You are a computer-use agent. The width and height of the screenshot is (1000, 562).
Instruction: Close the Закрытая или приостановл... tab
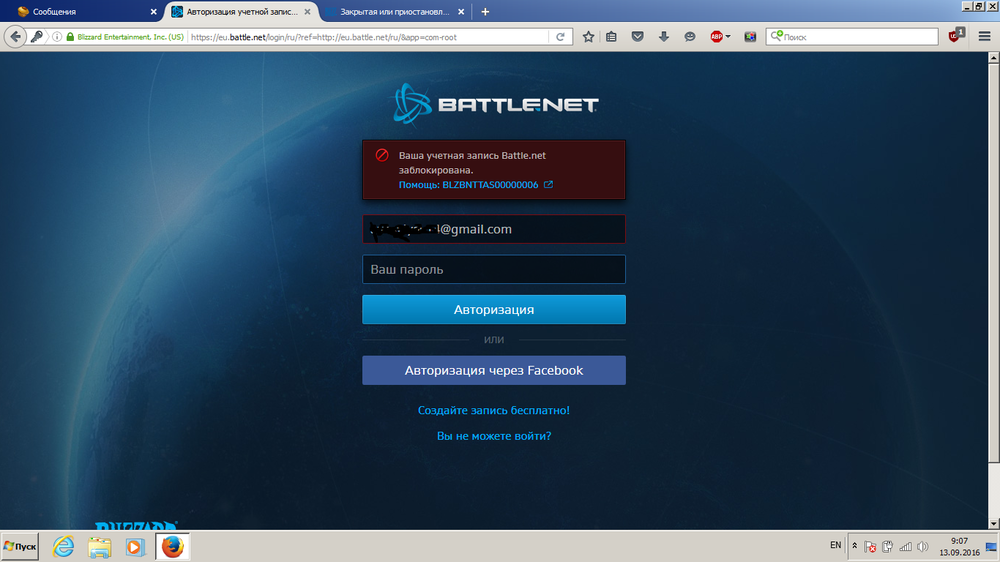[x=461, y=11]
